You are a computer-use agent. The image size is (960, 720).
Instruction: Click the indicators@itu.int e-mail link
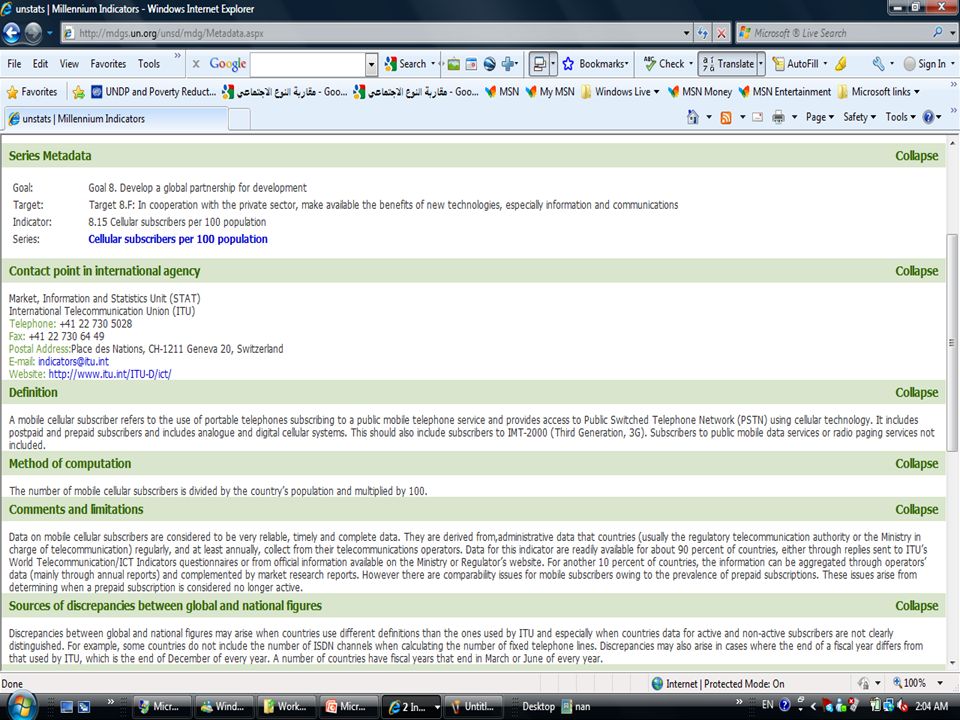(73, 362)
